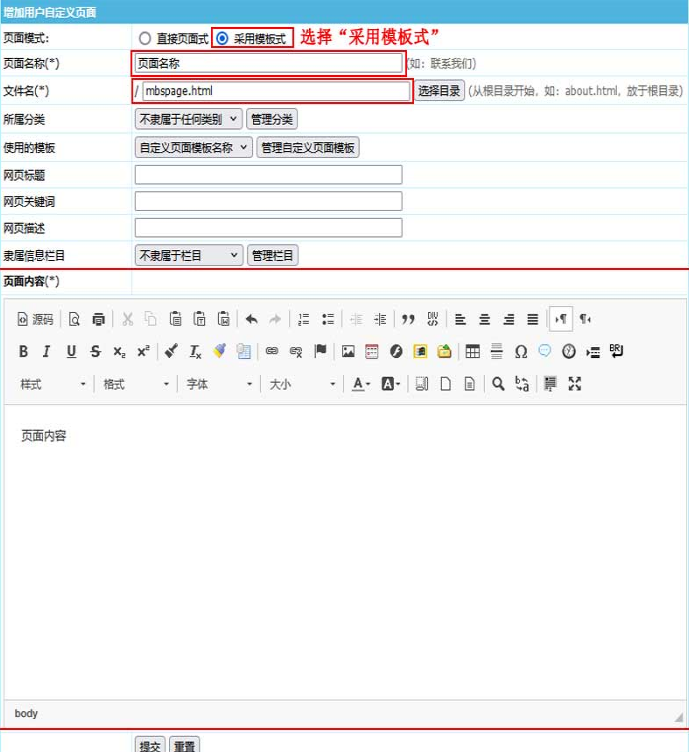Click the 选择目录 button

click(x=439, y=91)
